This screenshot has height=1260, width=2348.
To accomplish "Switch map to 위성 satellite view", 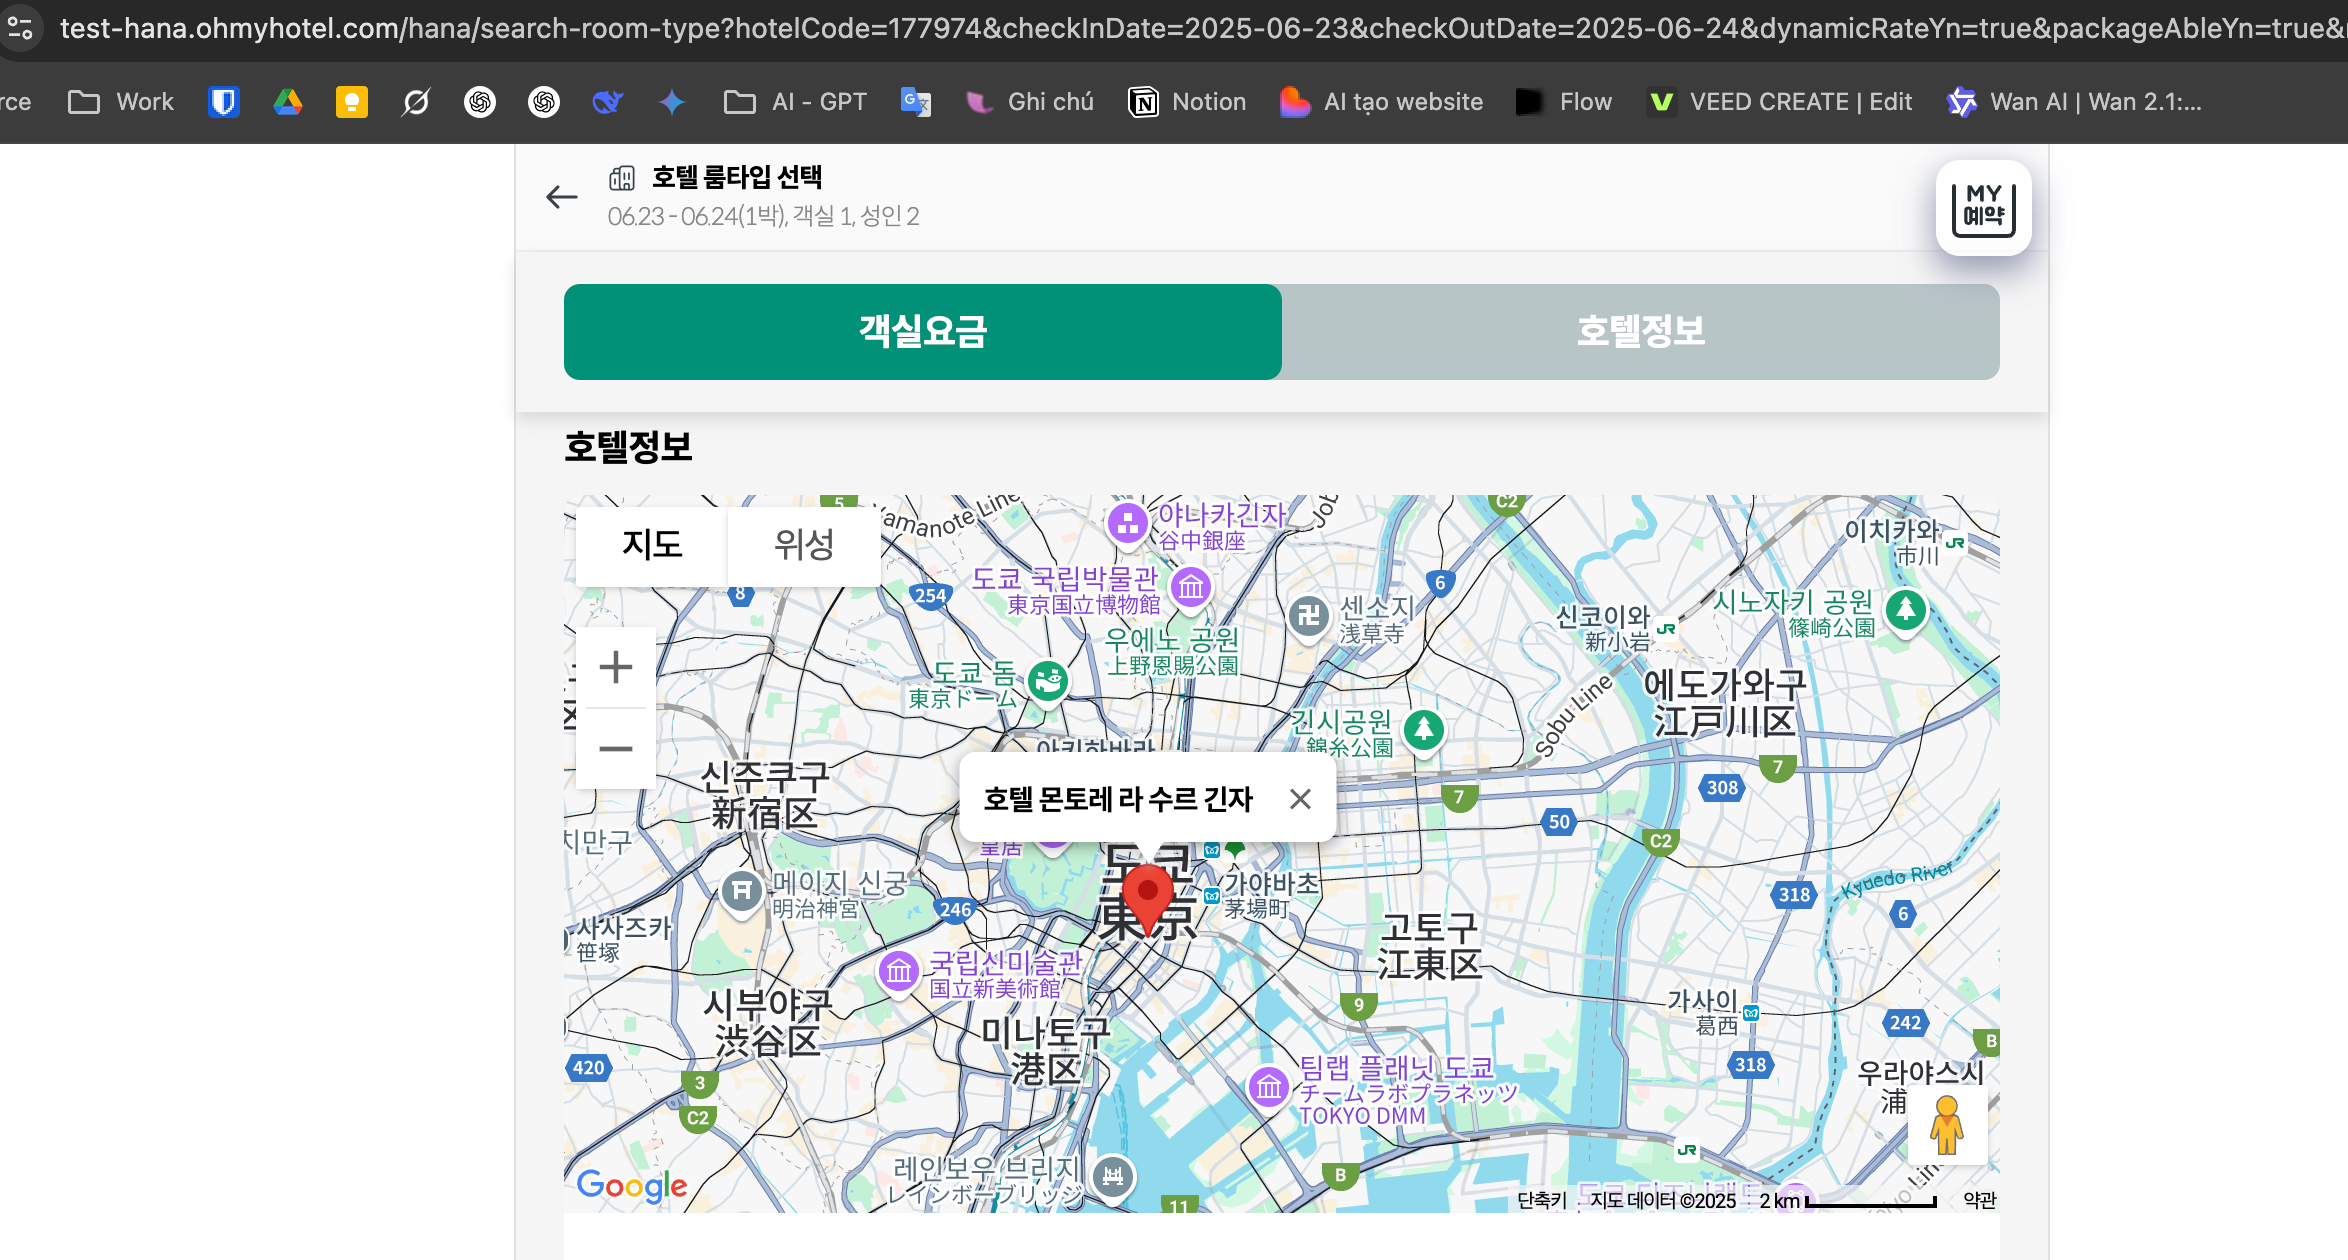I will tap(803, 545).
